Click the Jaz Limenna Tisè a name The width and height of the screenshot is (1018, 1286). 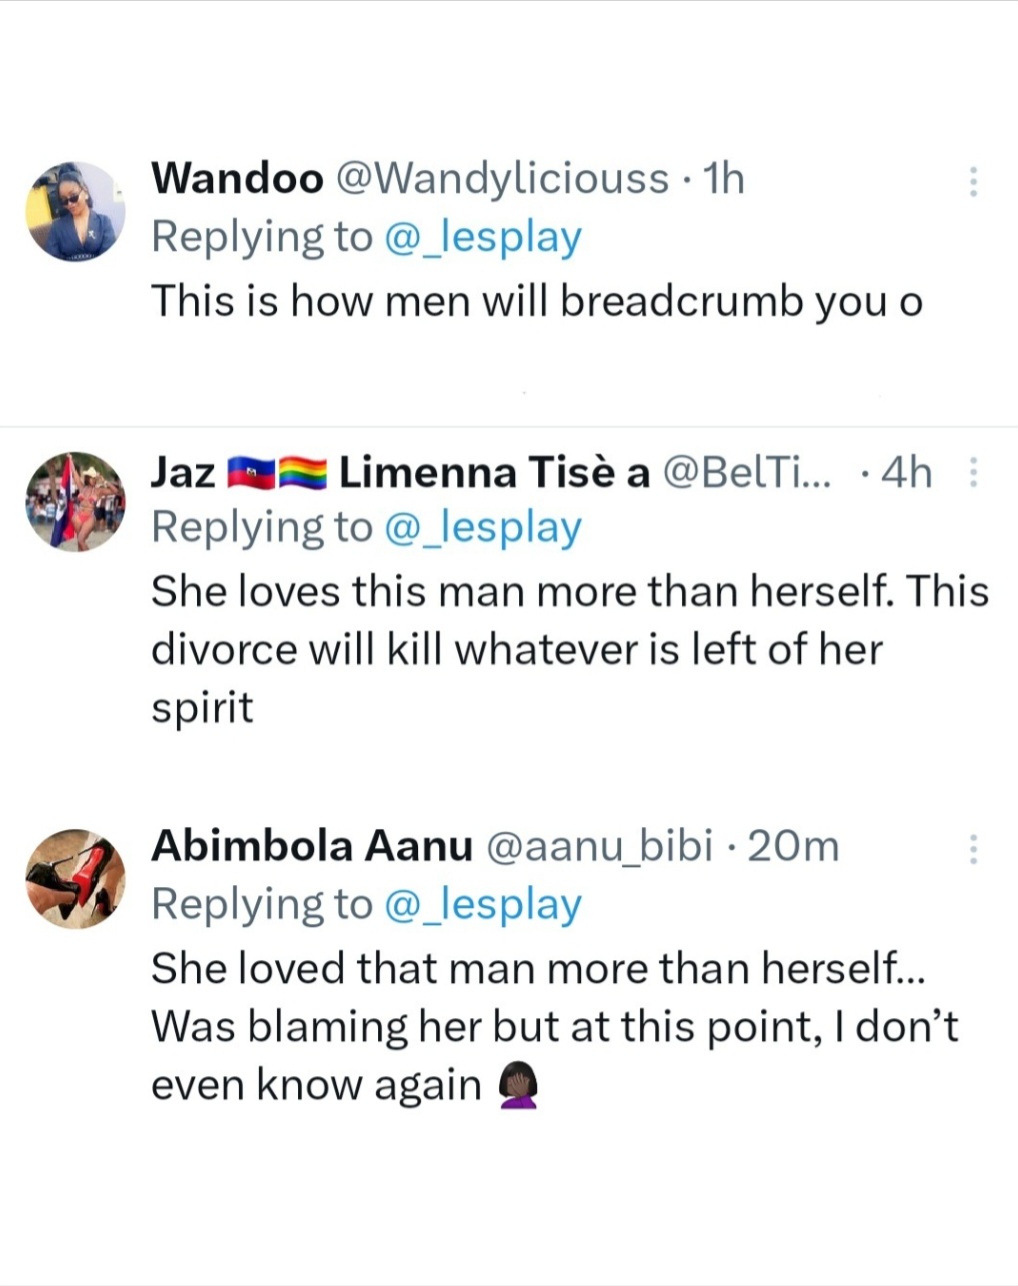pyautogui.click(x=400, y=472)
